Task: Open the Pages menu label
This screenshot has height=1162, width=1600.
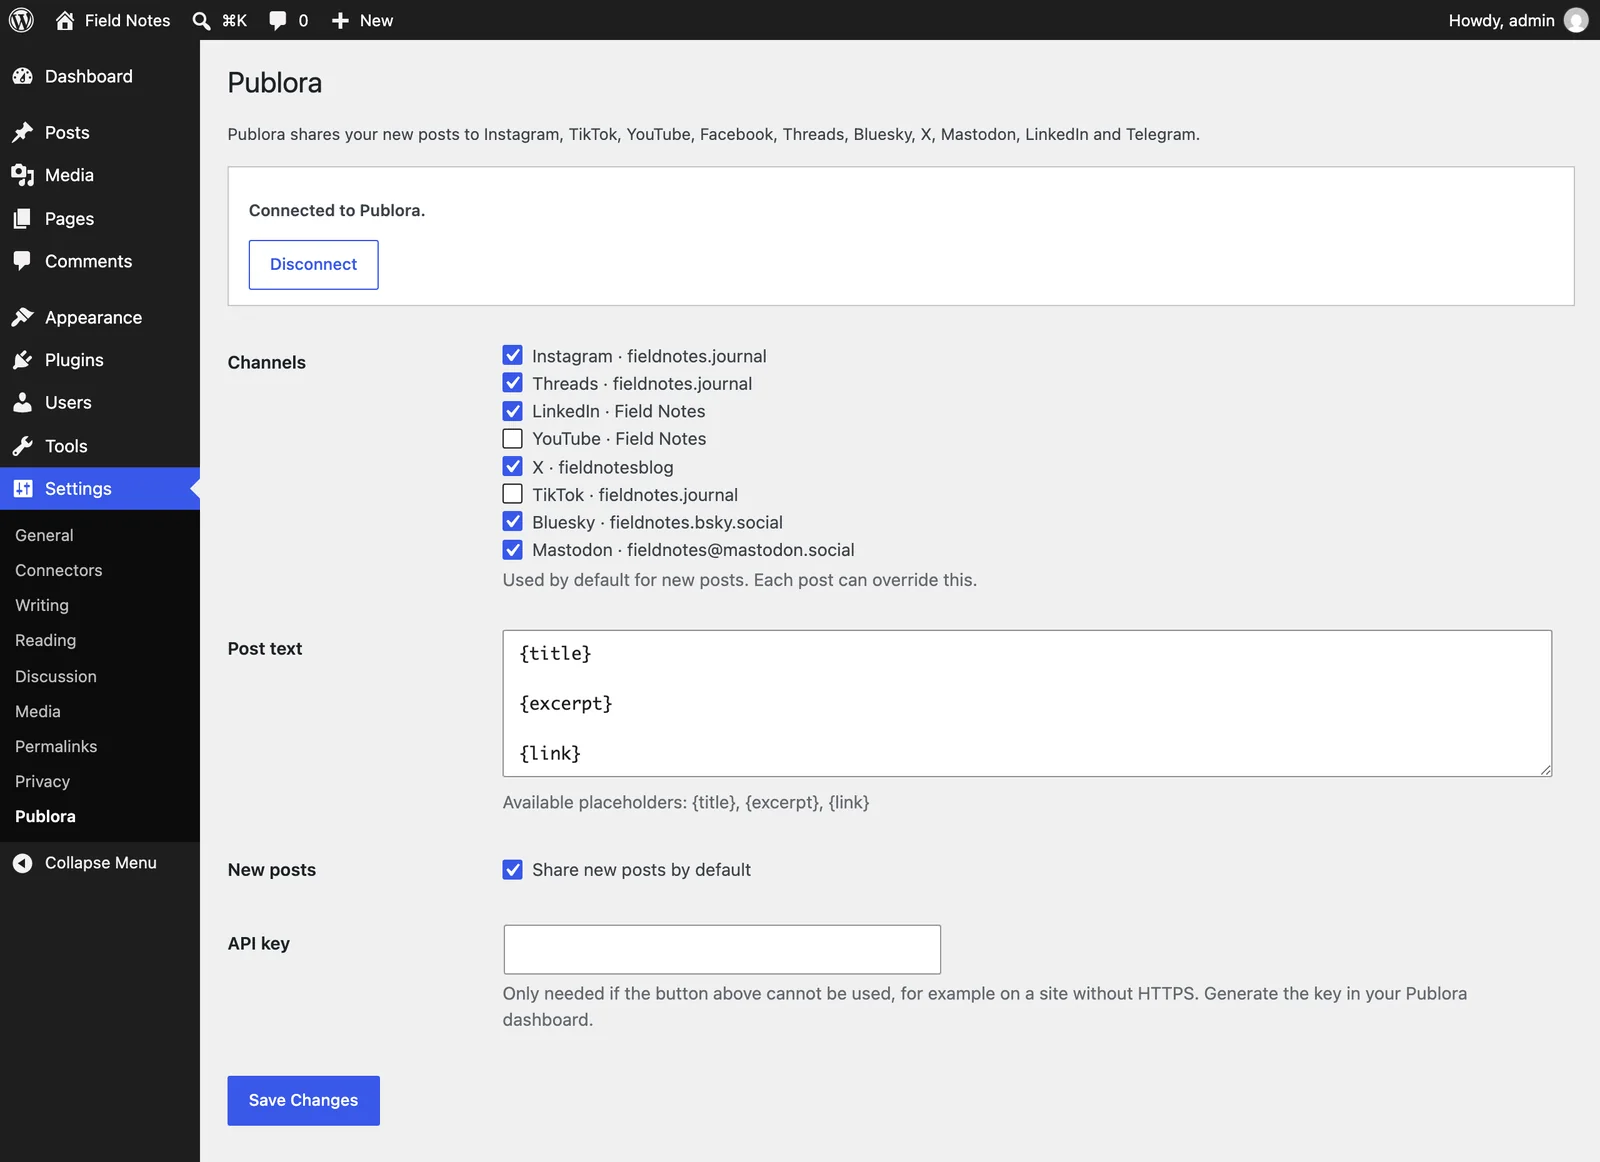Action: click(69, 218)
